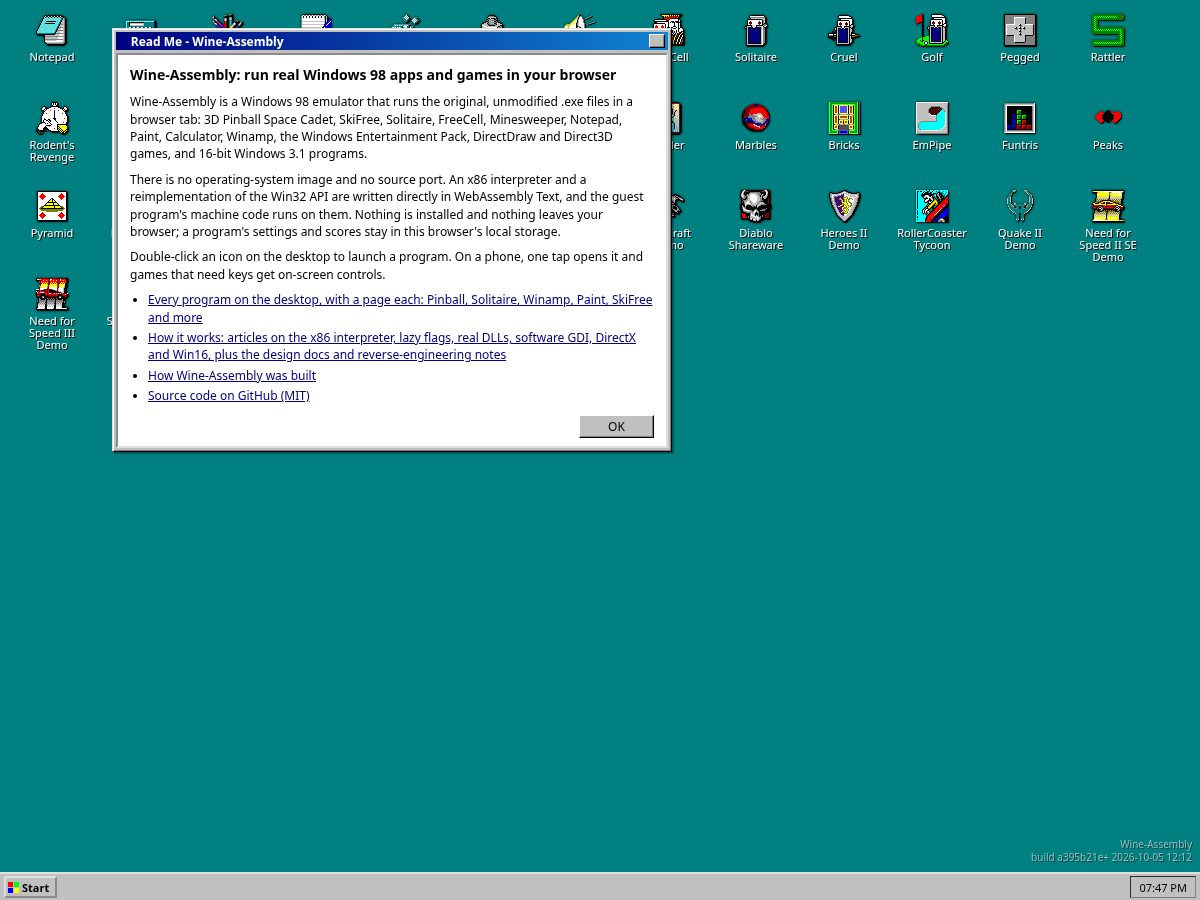Click the Heroes II Demo icon

pos(844,221)
